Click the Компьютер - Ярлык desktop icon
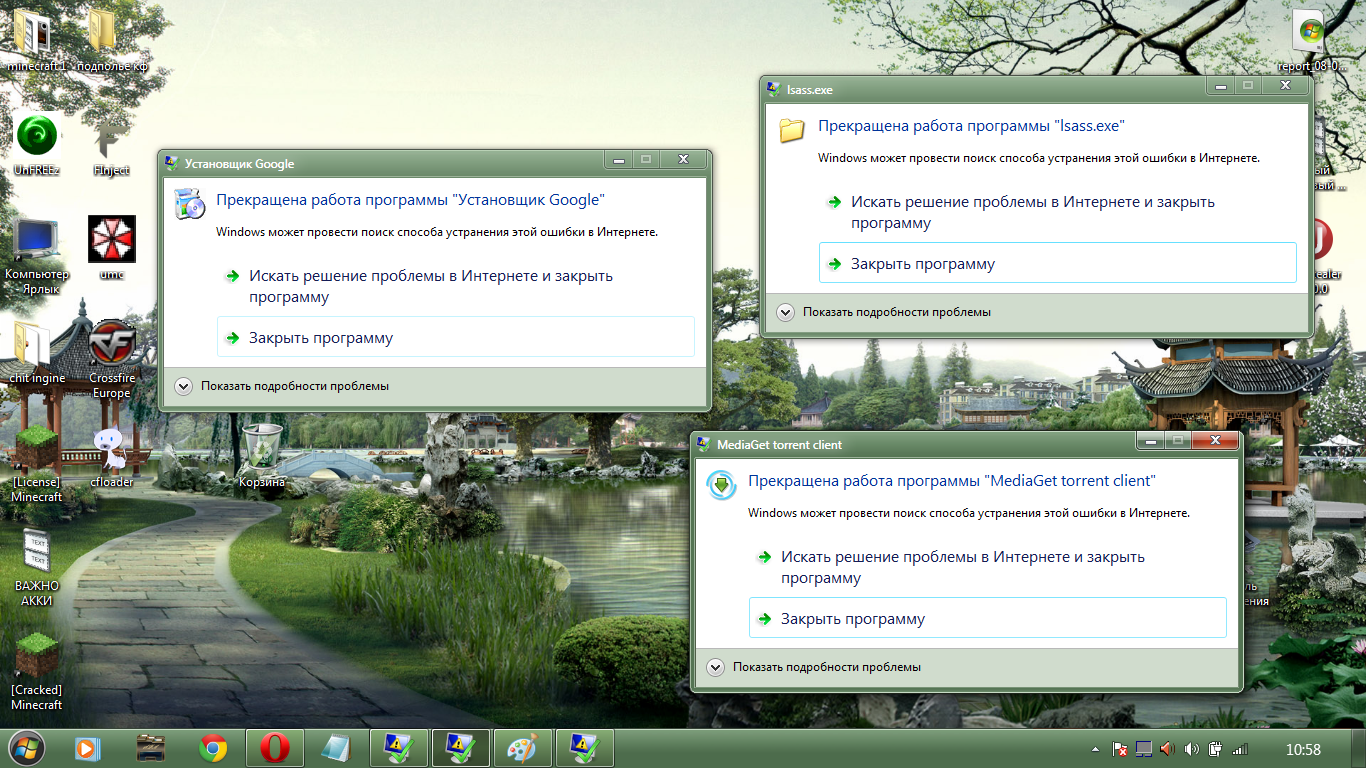Image resolution: width=1369 pixels, height=776 pixels. (37, 256)
